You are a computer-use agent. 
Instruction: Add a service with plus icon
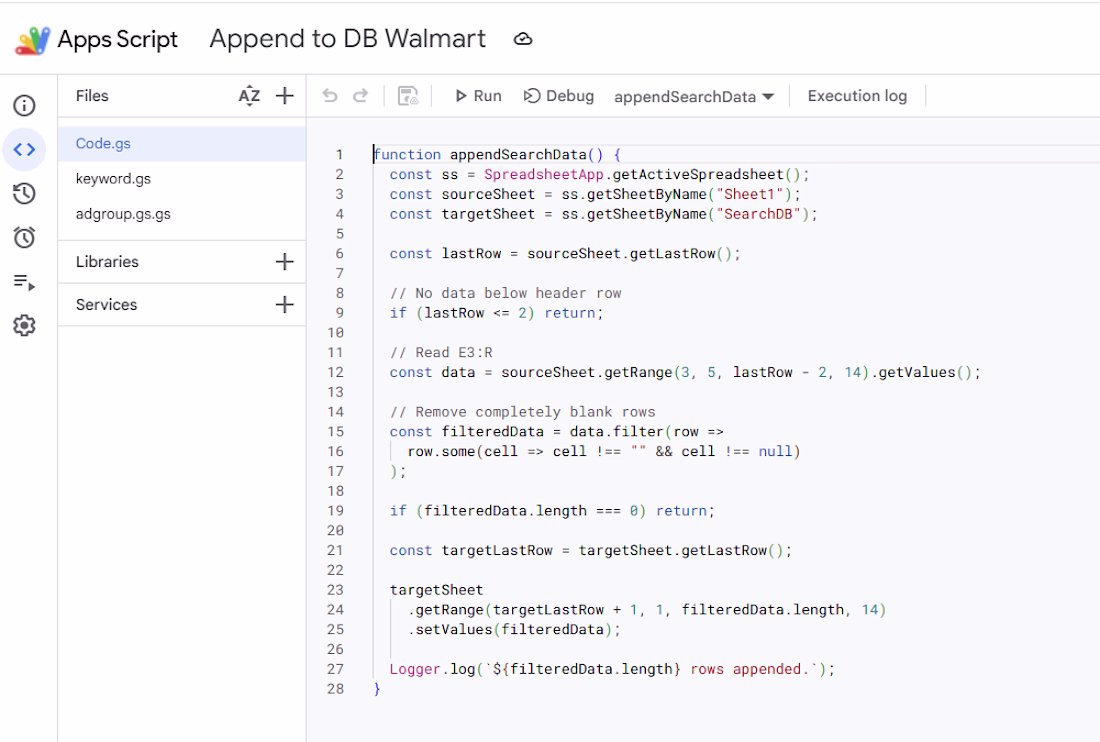tap(285, 304)
